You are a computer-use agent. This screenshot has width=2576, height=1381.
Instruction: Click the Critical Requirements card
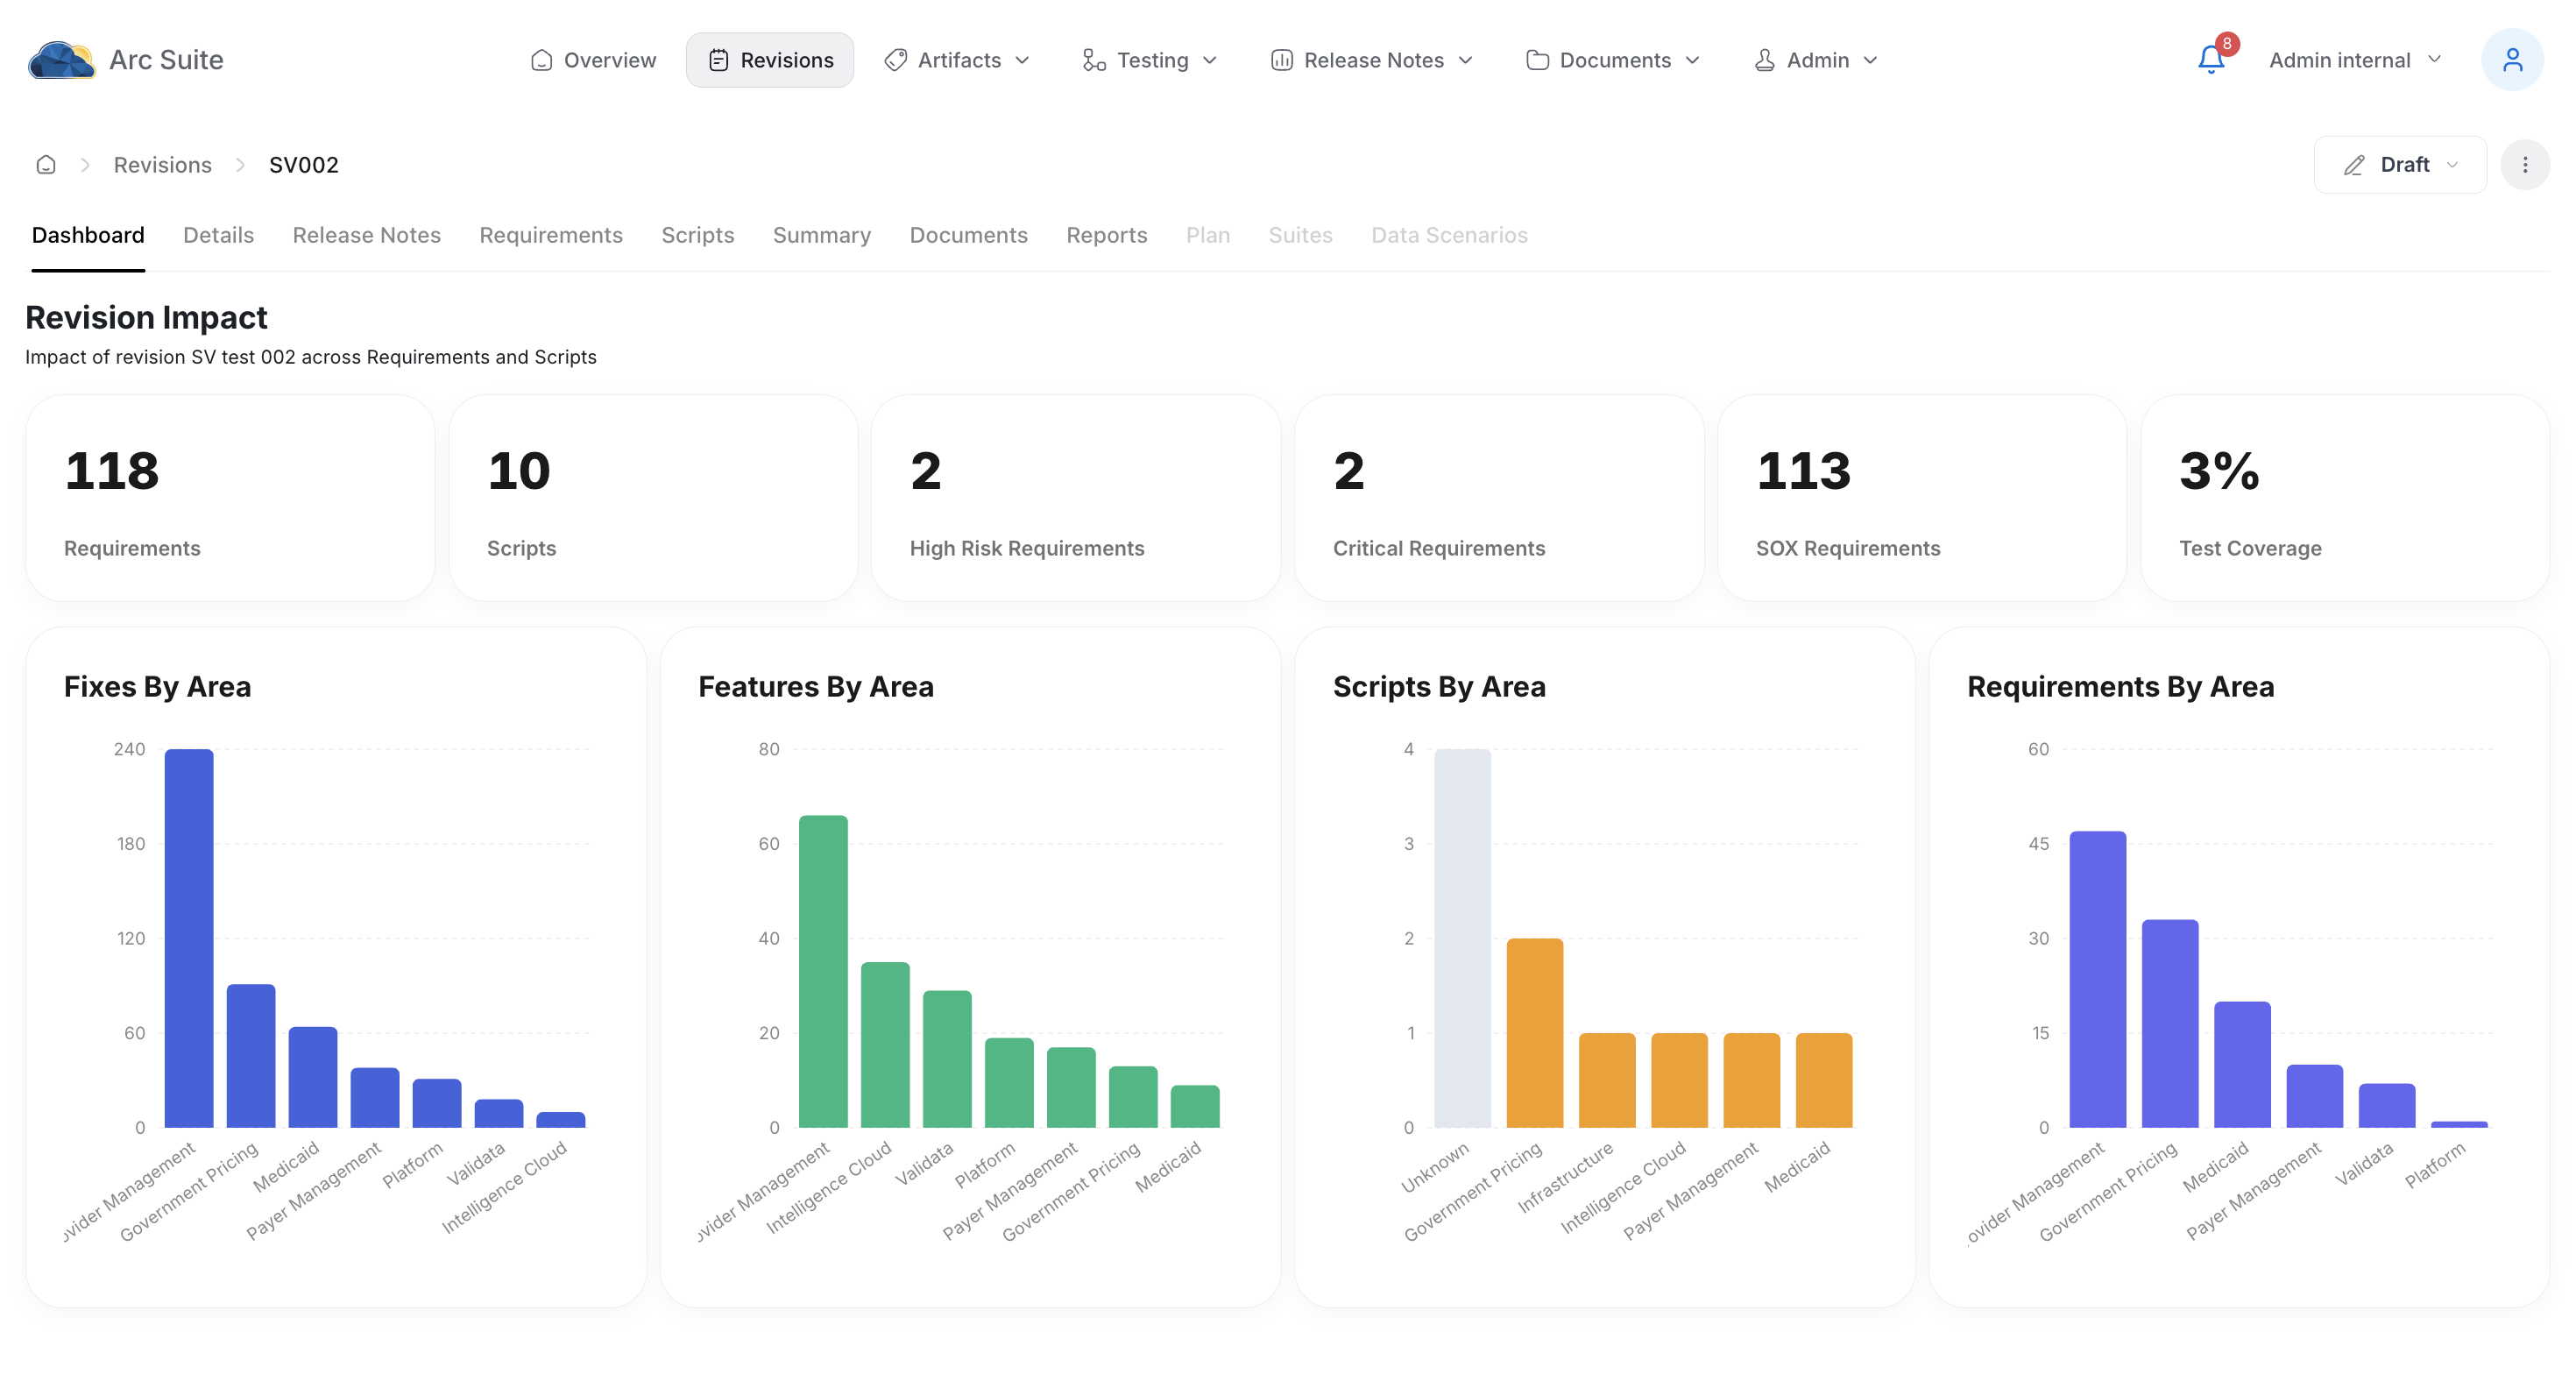pos(1499,498)
